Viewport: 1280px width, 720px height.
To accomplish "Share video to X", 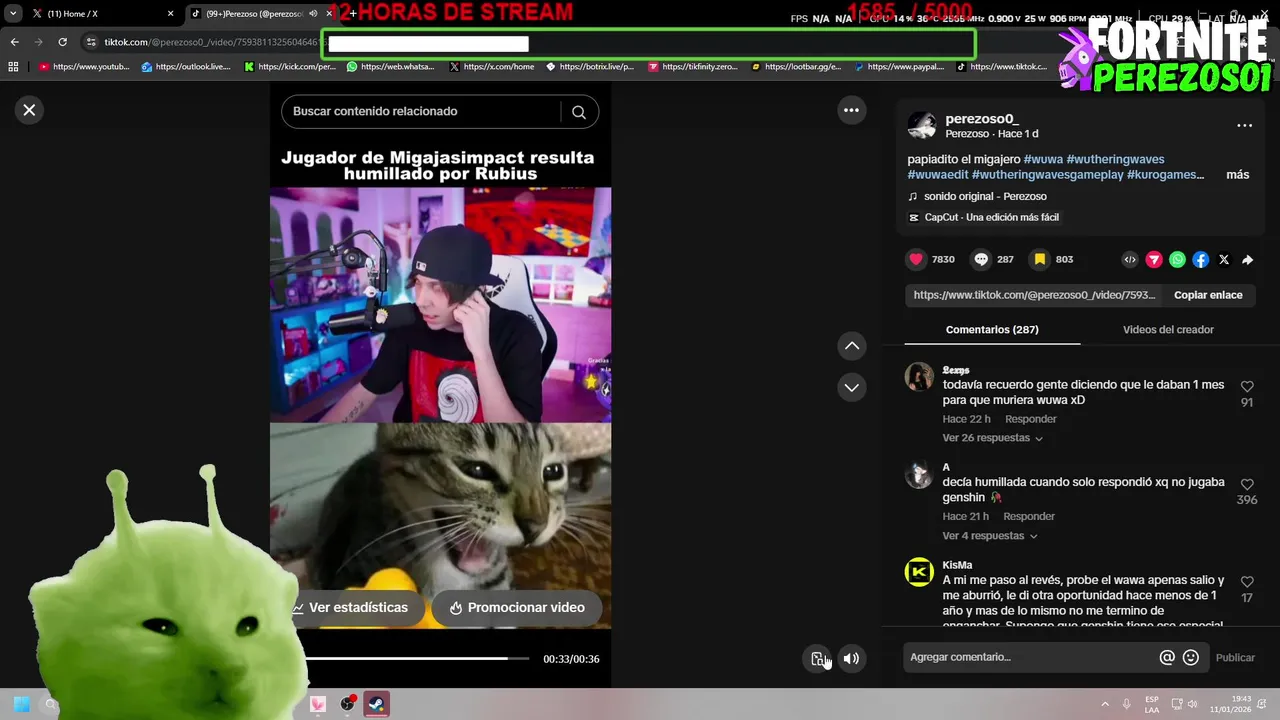I will [1224, 259].
